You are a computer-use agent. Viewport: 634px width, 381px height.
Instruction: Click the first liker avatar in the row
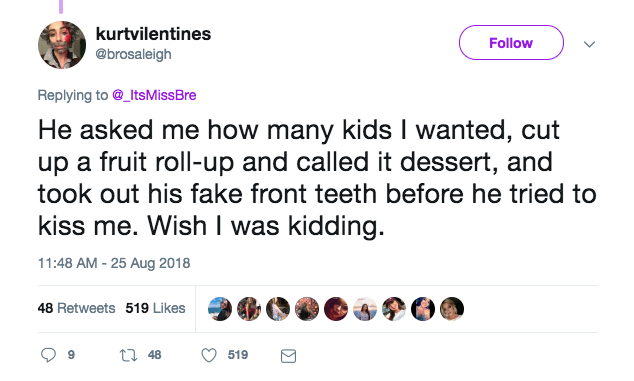point(220,309)
